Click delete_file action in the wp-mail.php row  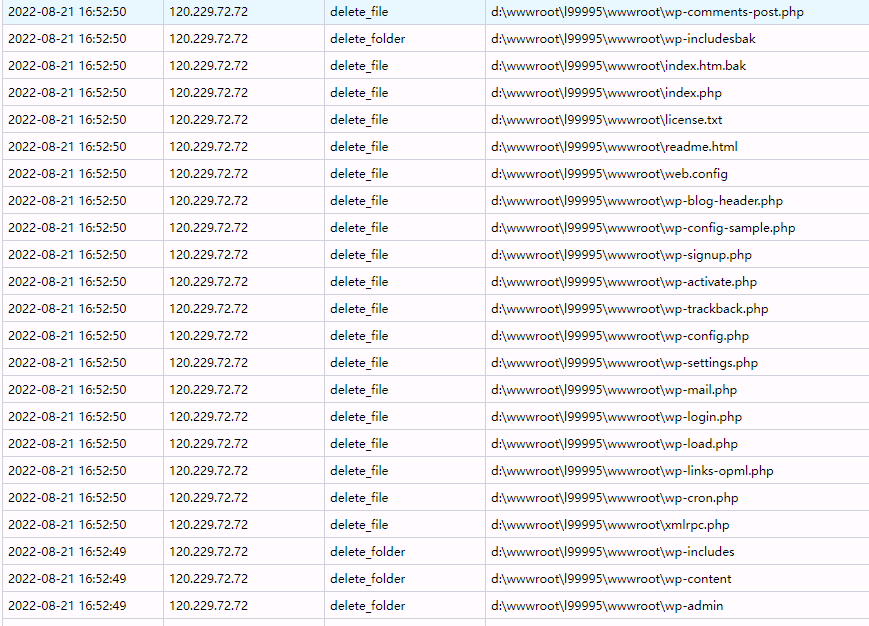click(x=359, y=390)
